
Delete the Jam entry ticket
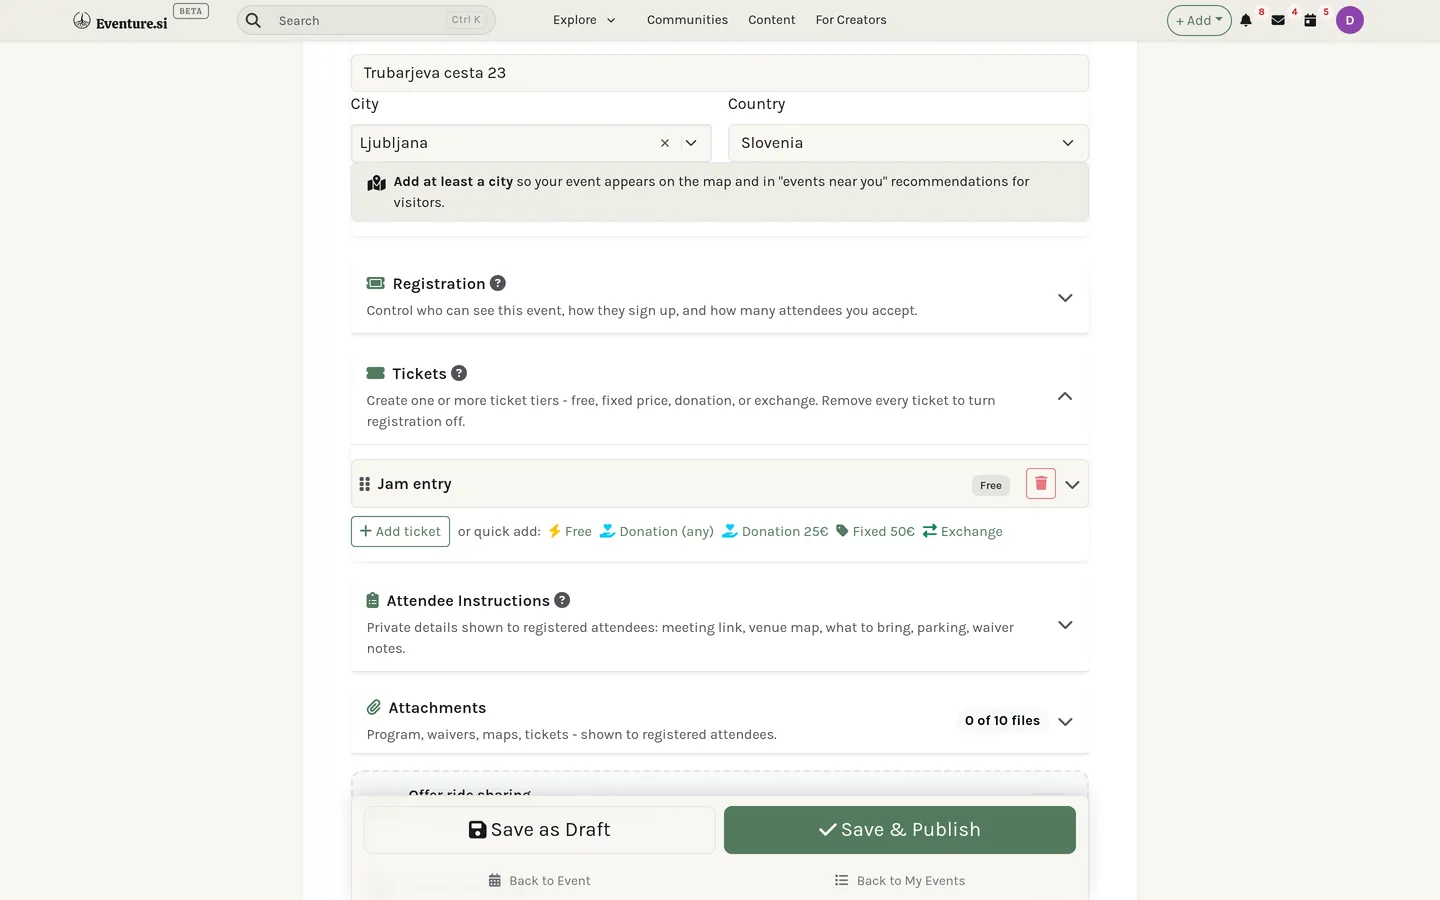click(x=1040, y=484)
